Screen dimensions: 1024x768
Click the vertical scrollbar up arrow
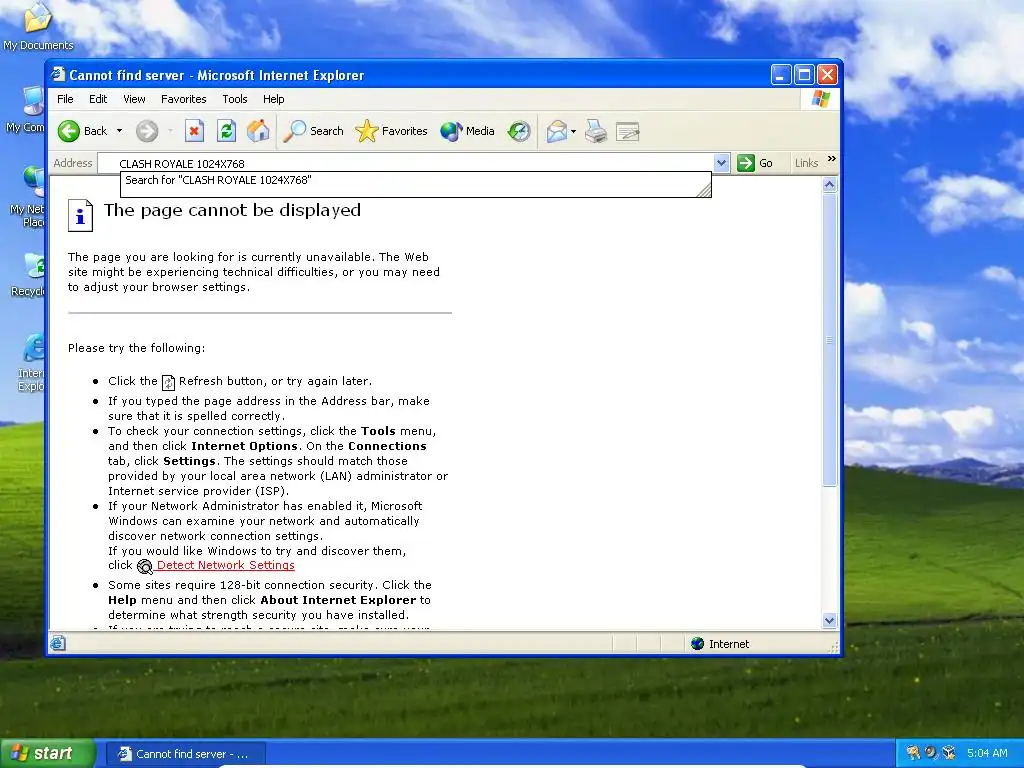click(829, 185)
